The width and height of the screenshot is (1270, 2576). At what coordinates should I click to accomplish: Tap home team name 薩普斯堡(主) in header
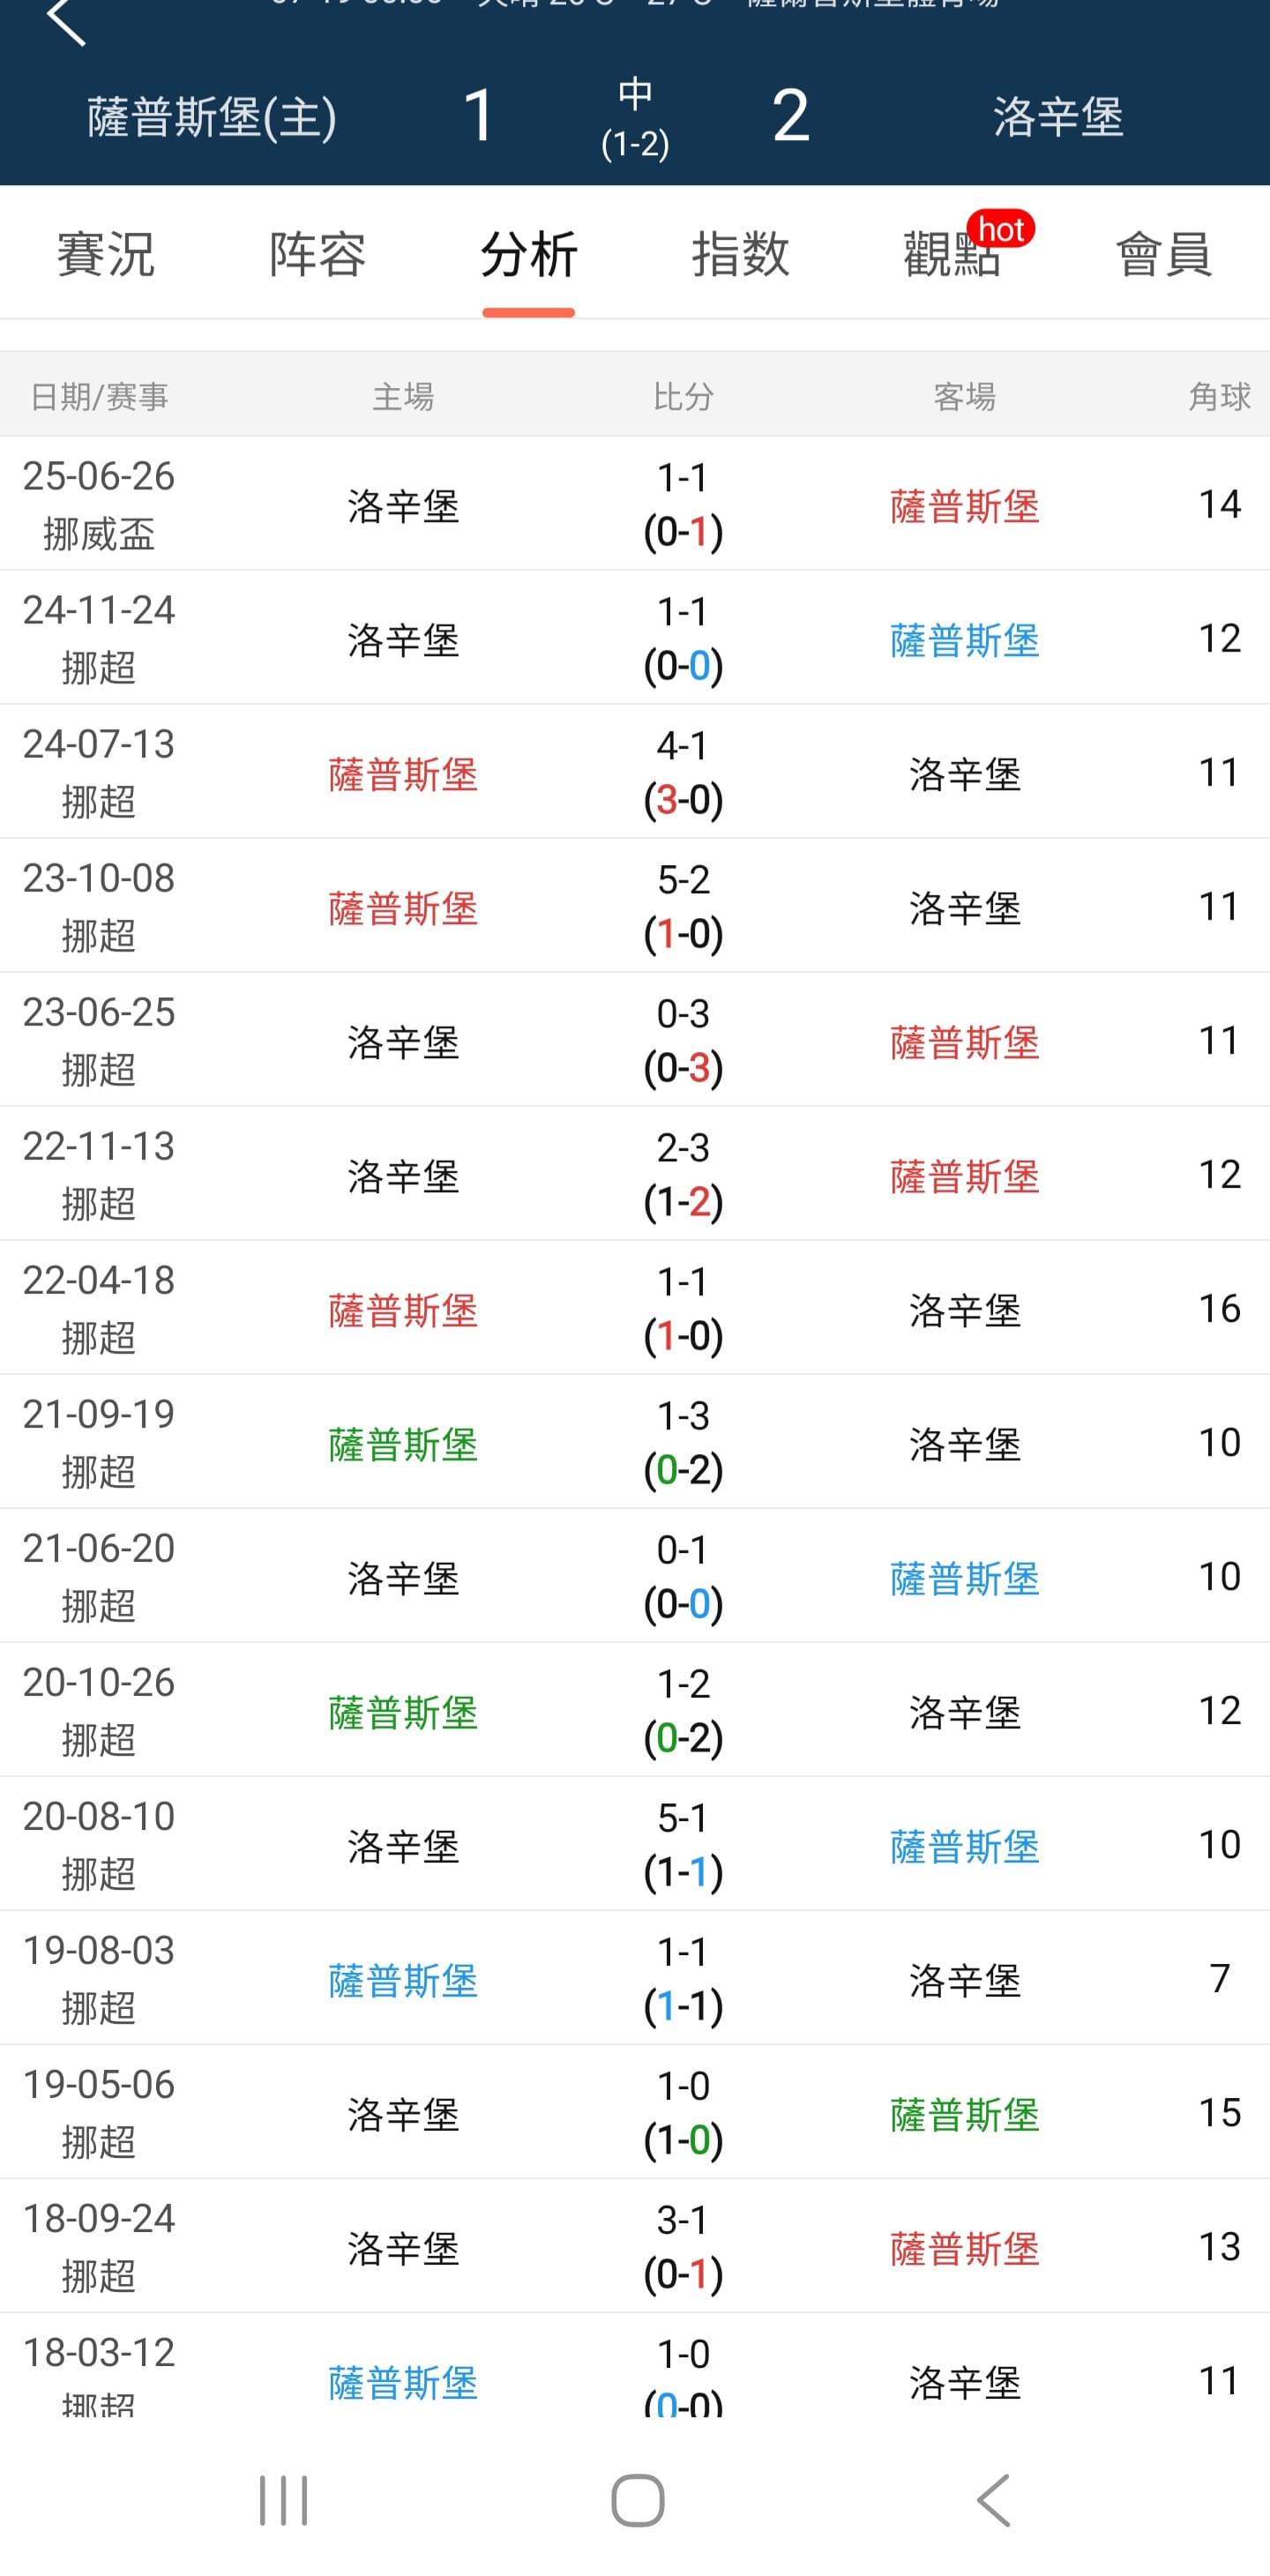(x=212, y=117)
